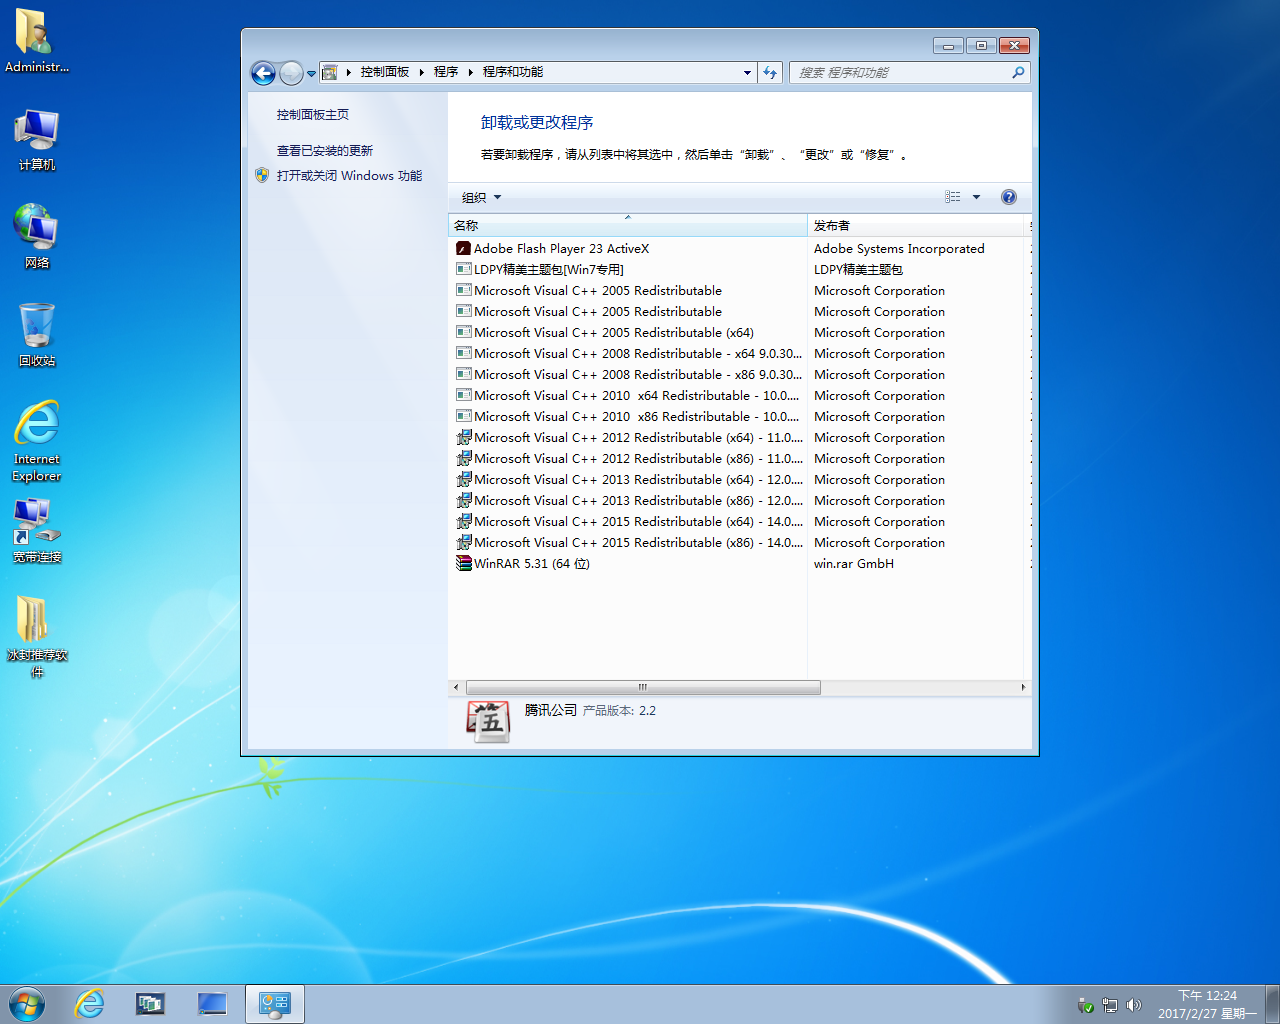Click Adobe Systems Incorporated publisher cell
The image size is (1280, 1024).
coord(899,248)
